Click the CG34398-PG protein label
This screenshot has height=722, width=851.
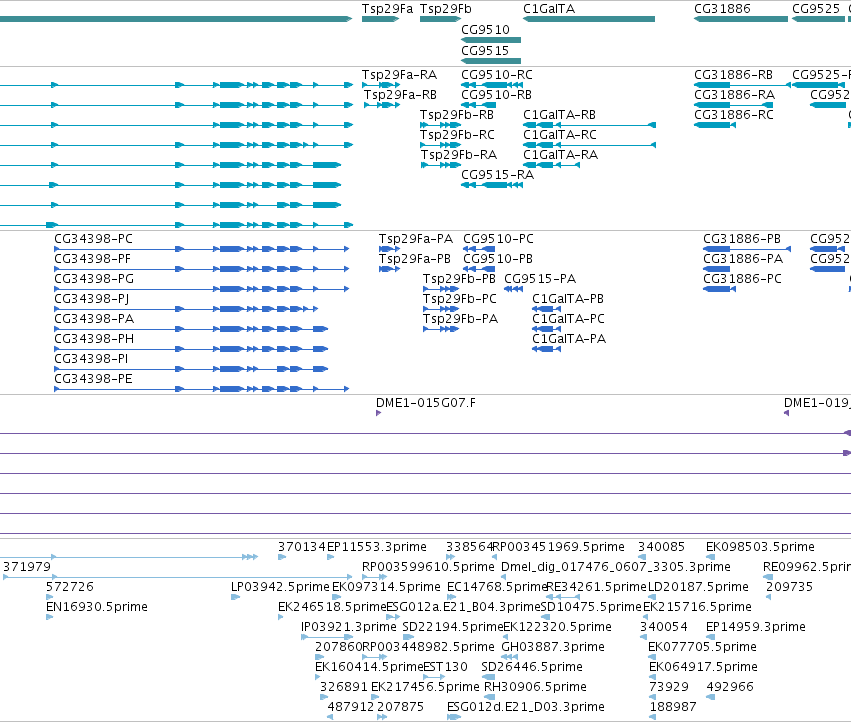click(x=94, y=280)
